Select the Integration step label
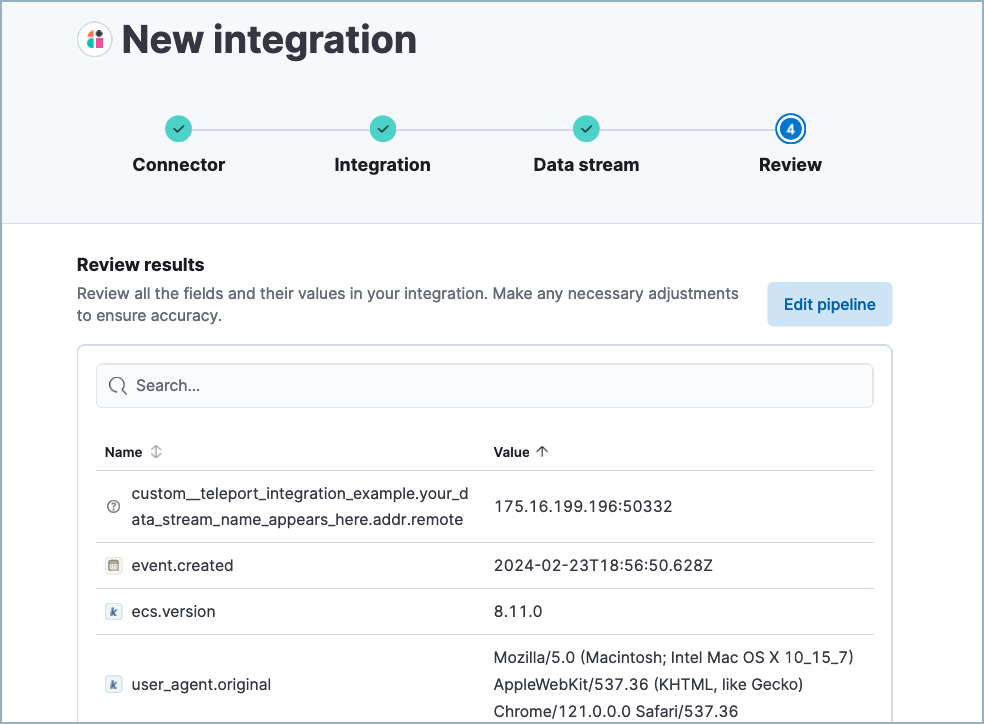 [382, 164]
